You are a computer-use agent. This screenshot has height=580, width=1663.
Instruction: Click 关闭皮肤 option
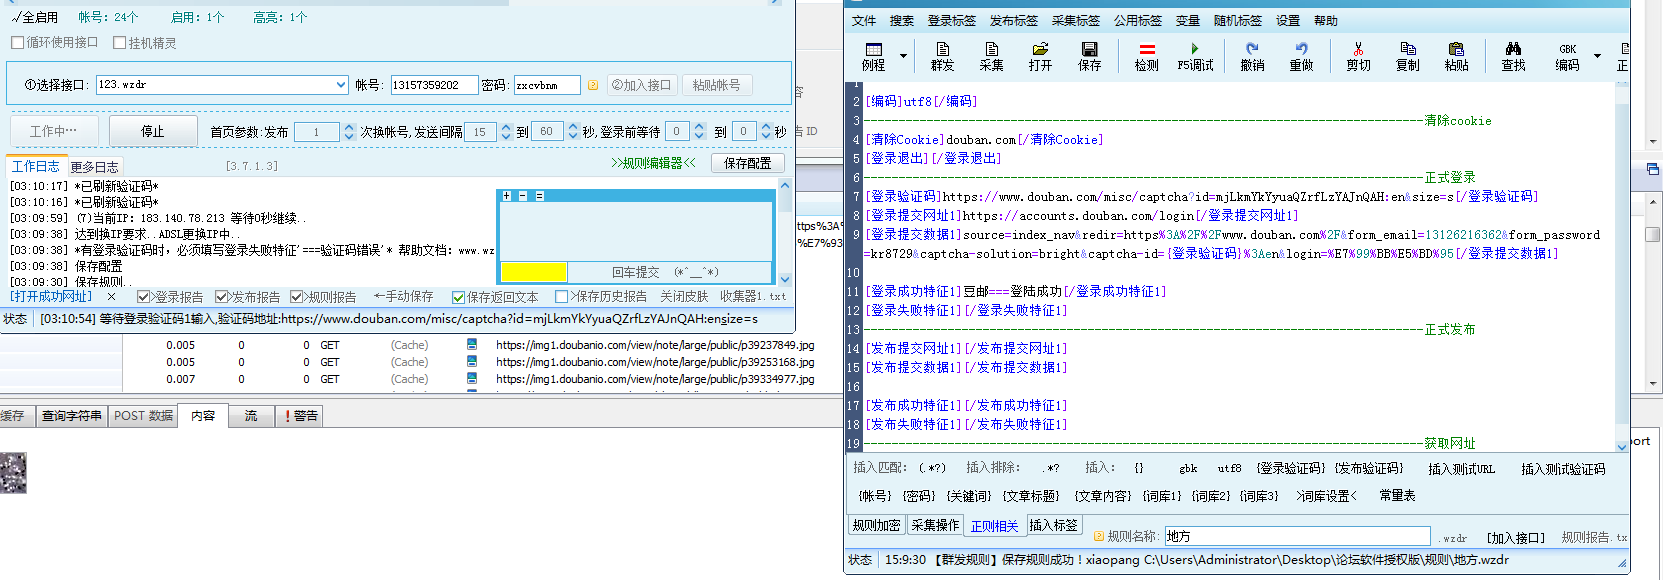(x=684, y=297)
